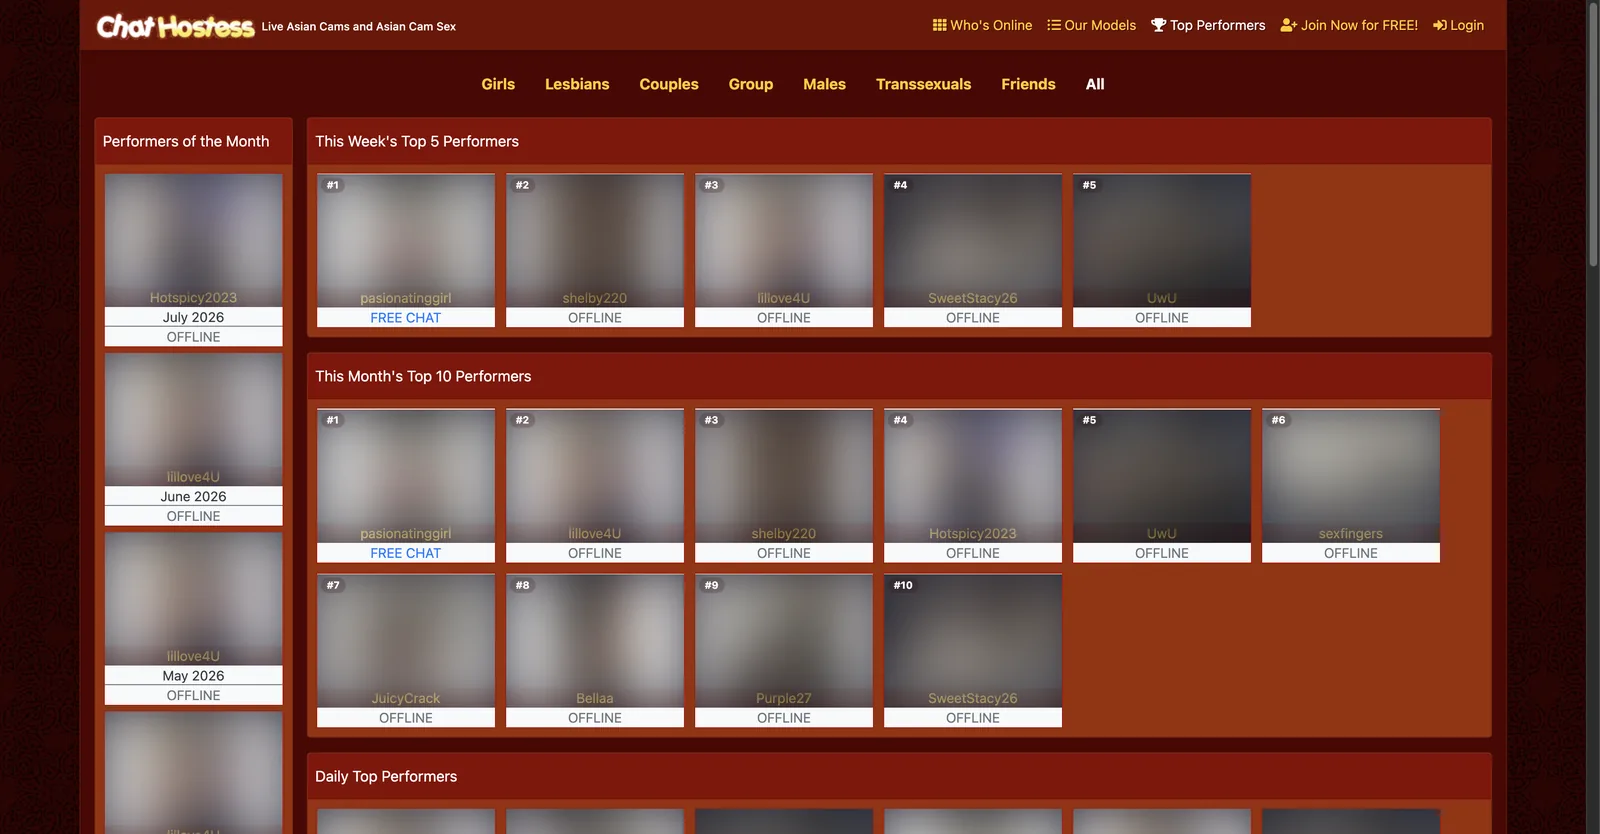Viewport: 1600px width, 834px height.
Task: Open July 2026 performer Hotspicy2023 thumbnail
Action: 194,240
